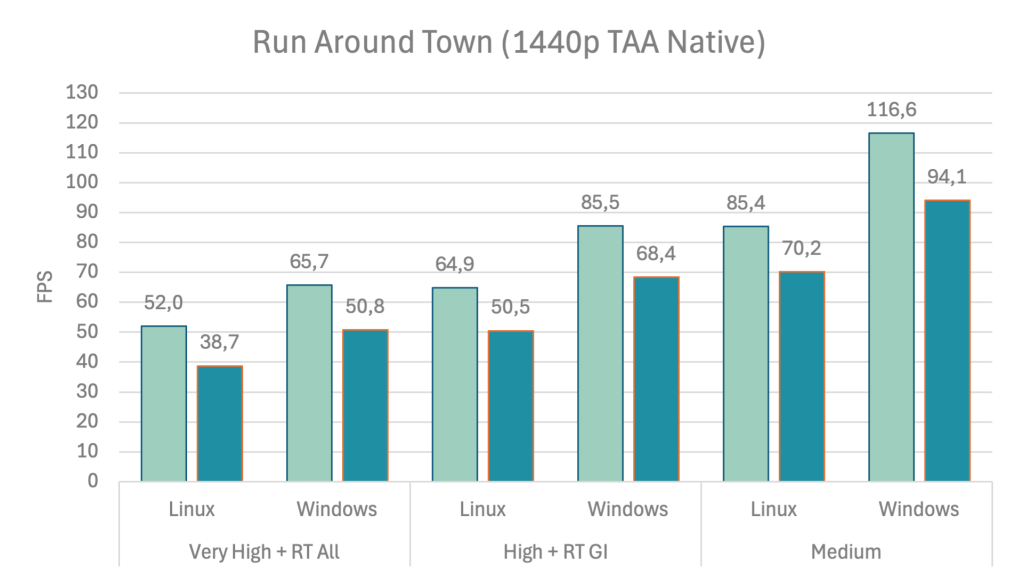Viewport: 1023px width, 581px height.
Task: Select the bar with value 50,8
Action: [x=365, y=405]
